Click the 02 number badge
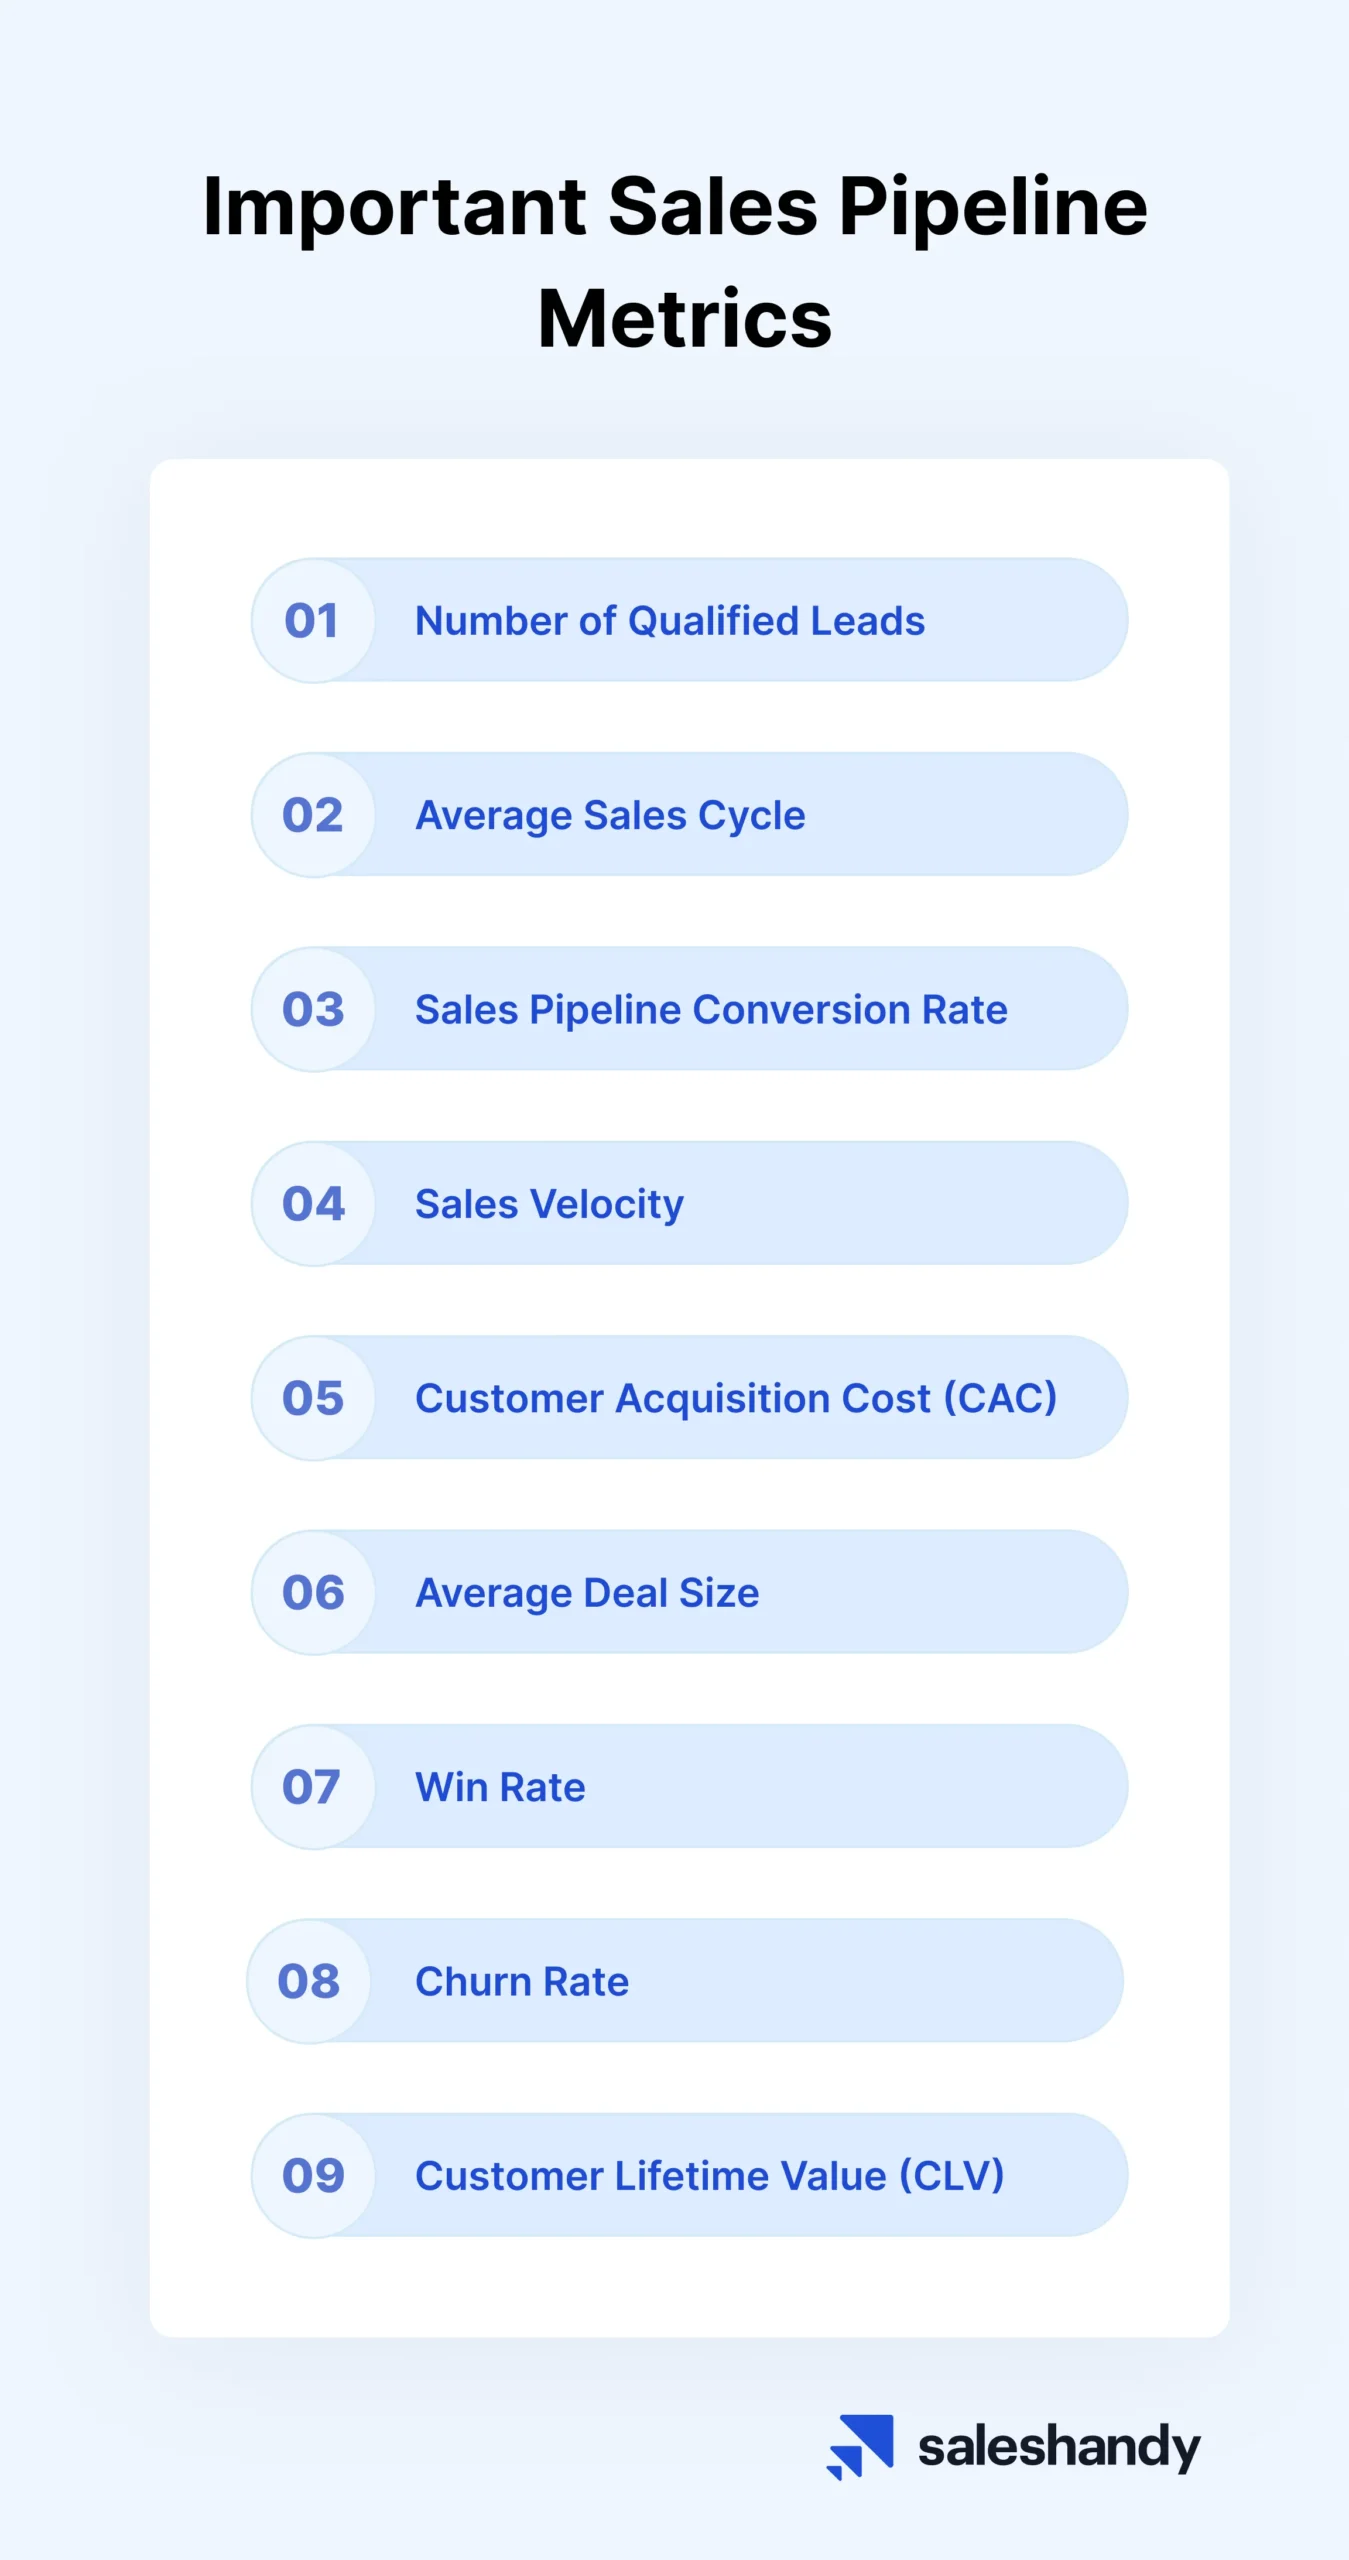The image size is (1349, 2560). [x=313, y=815]
